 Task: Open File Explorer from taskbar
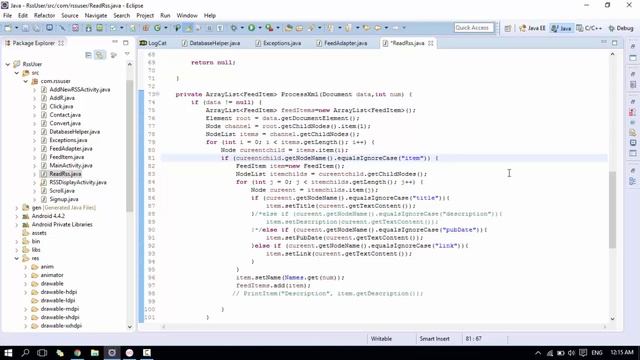95,353
